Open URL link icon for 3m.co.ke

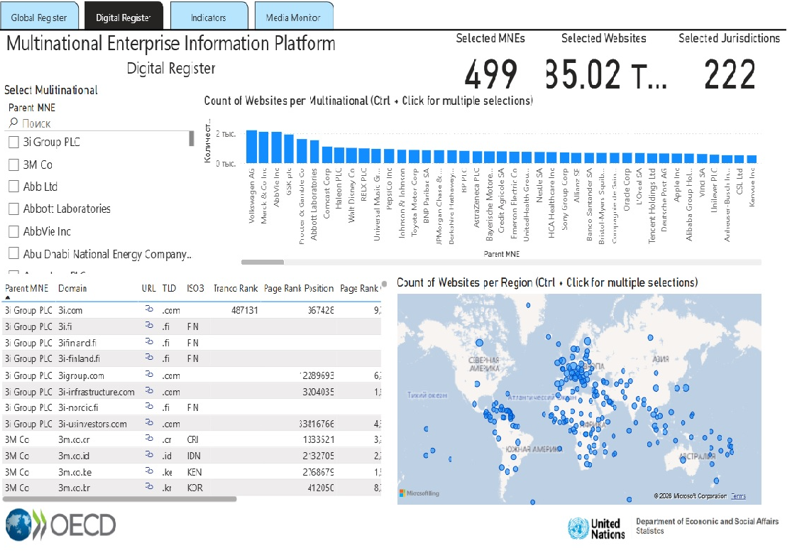pos(149,471)
